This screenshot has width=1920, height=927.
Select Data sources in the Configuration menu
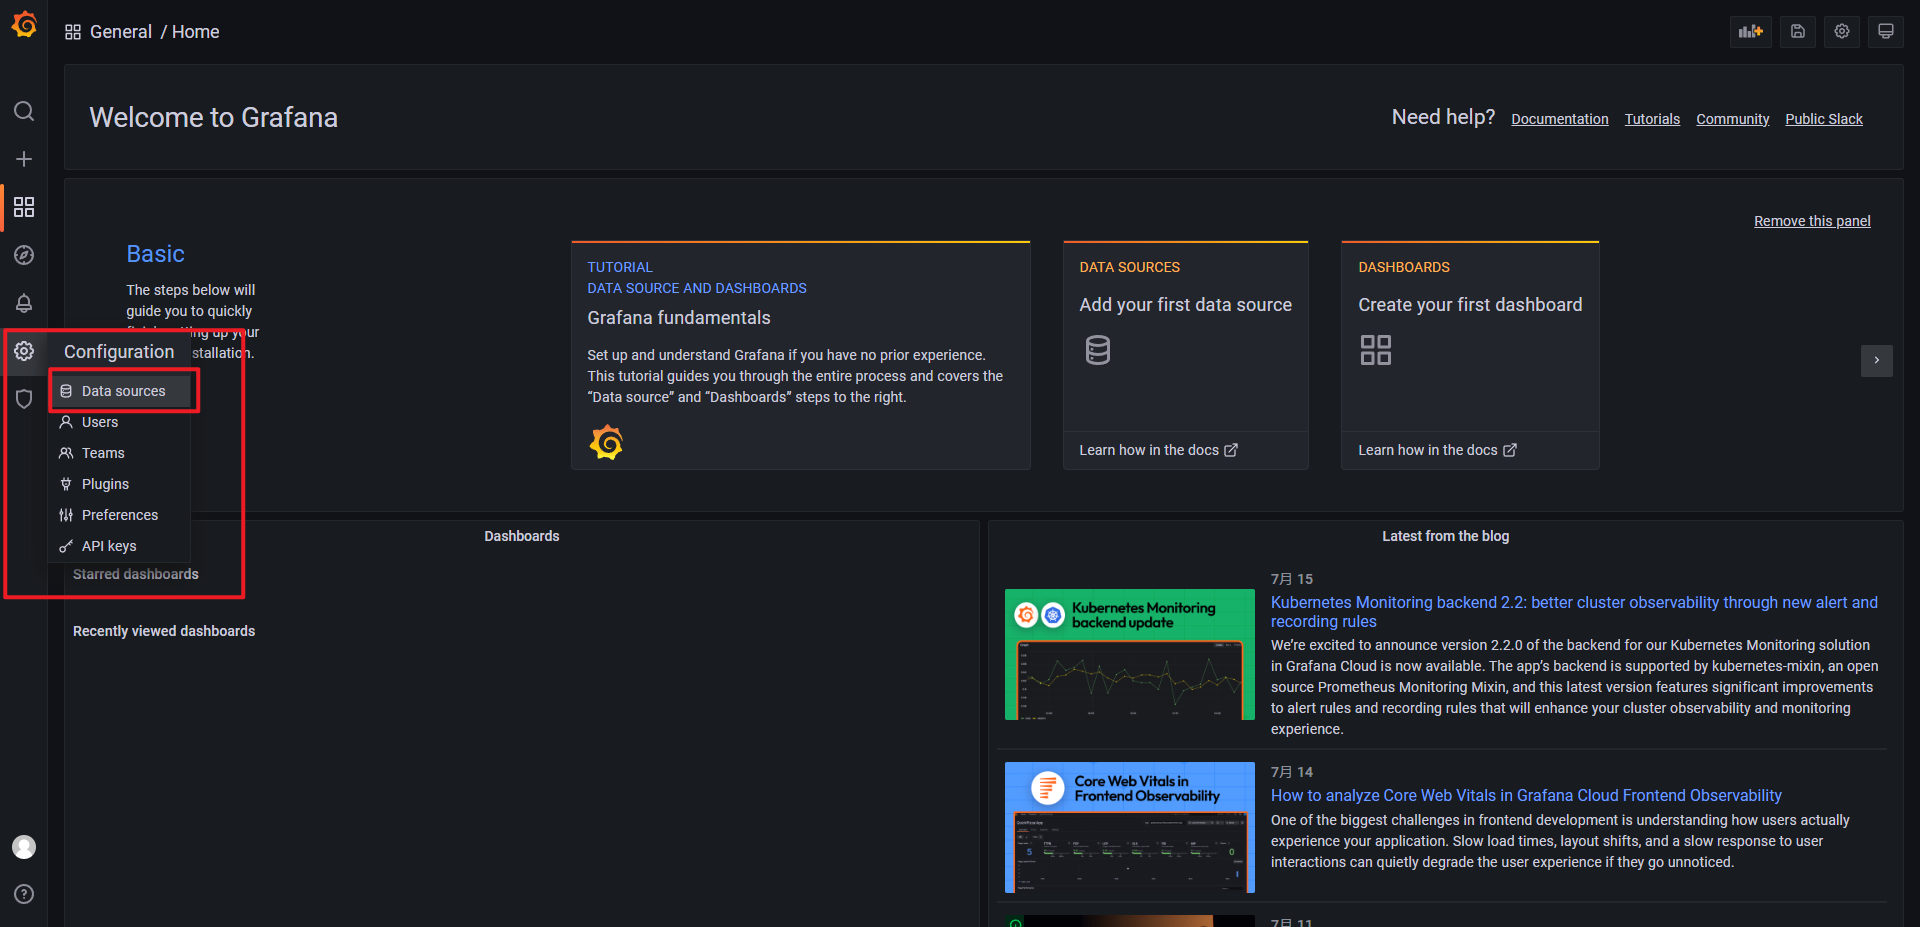(120, 391)
